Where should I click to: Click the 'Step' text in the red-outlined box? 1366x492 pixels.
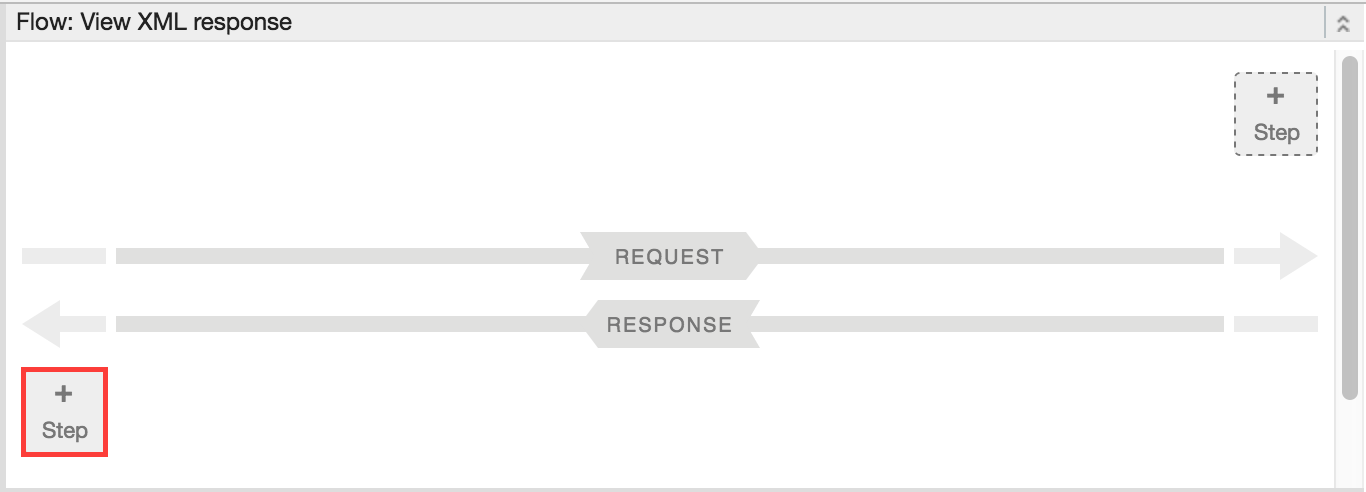pyautogui.click(x=64, y=430)
